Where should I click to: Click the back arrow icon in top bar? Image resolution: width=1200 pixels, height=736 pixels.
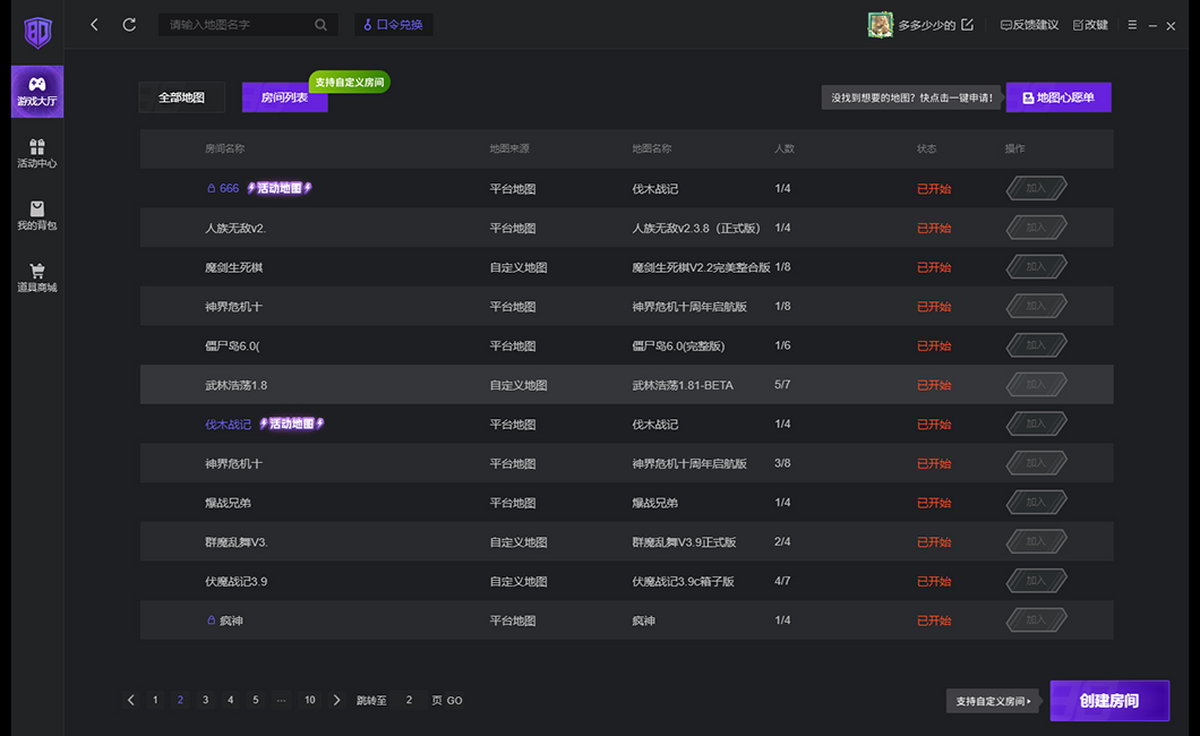94,25
